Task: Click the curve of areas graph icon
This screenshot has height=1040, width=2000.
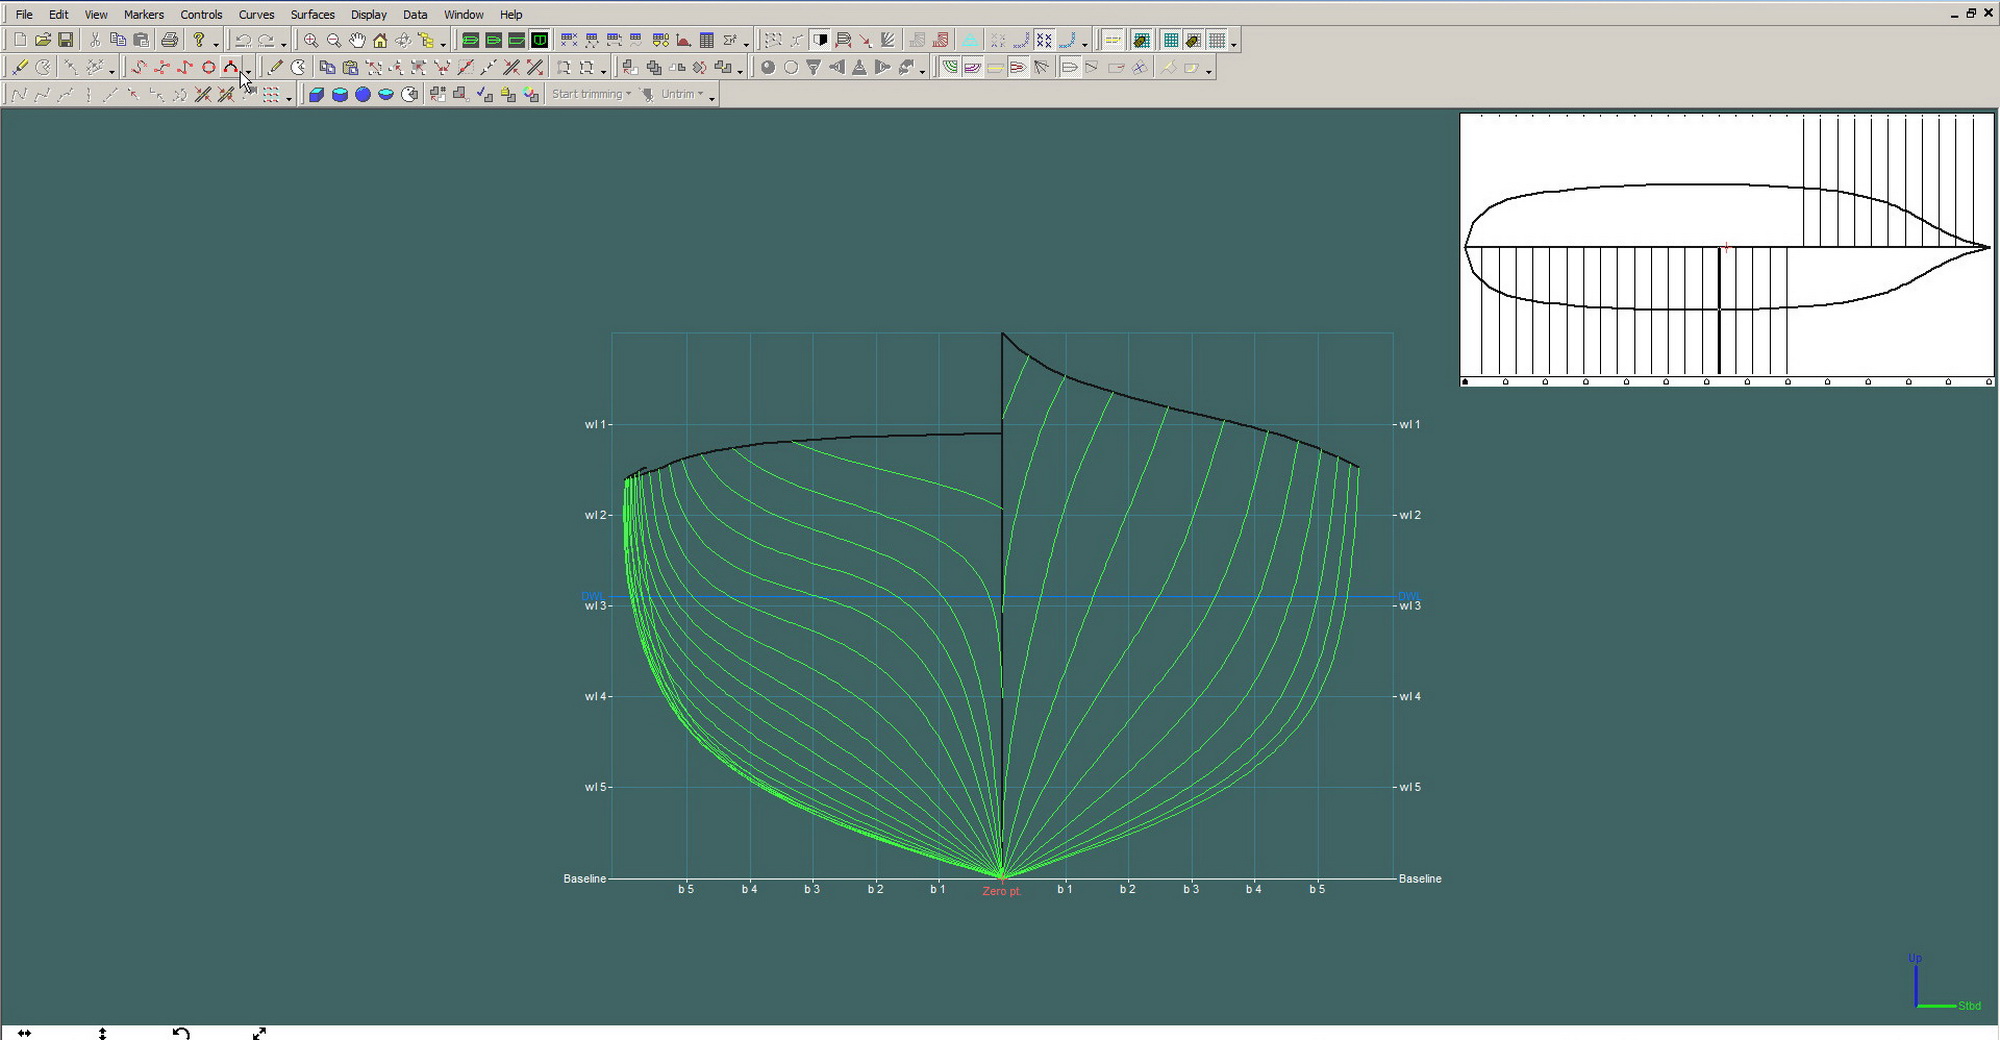Action: 684,40
